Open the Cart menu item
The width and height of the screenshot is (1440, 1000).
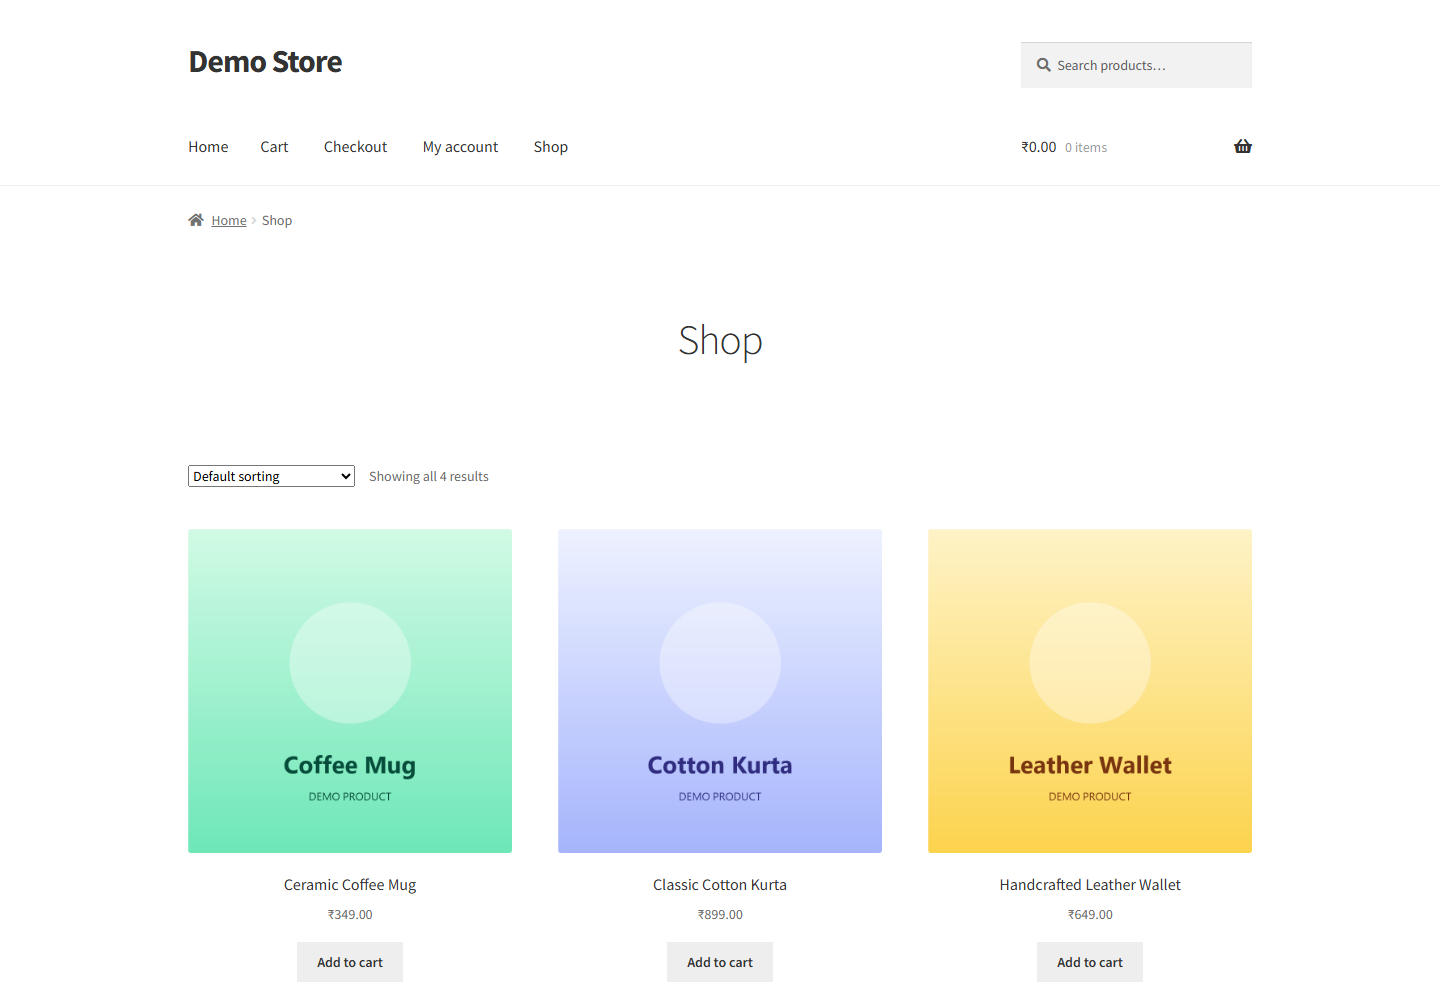[x=274, y=147]
